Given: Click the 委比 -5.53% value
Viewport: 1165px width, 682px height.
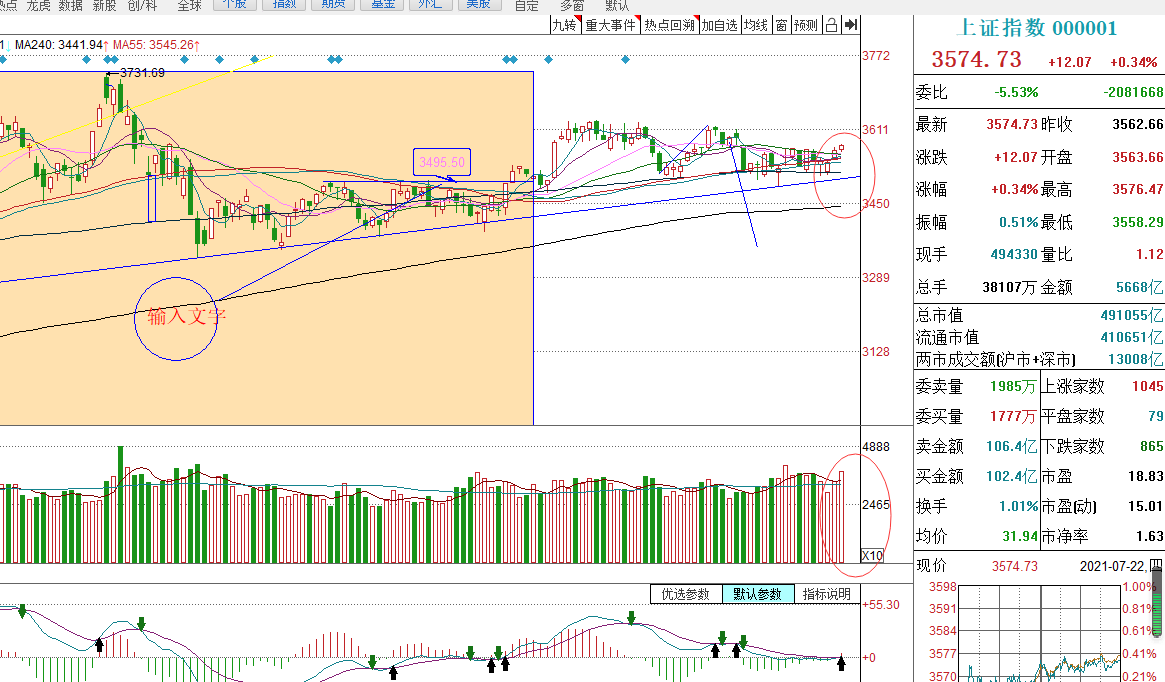Looking at the screenshot, I should tap(1016, 92).
